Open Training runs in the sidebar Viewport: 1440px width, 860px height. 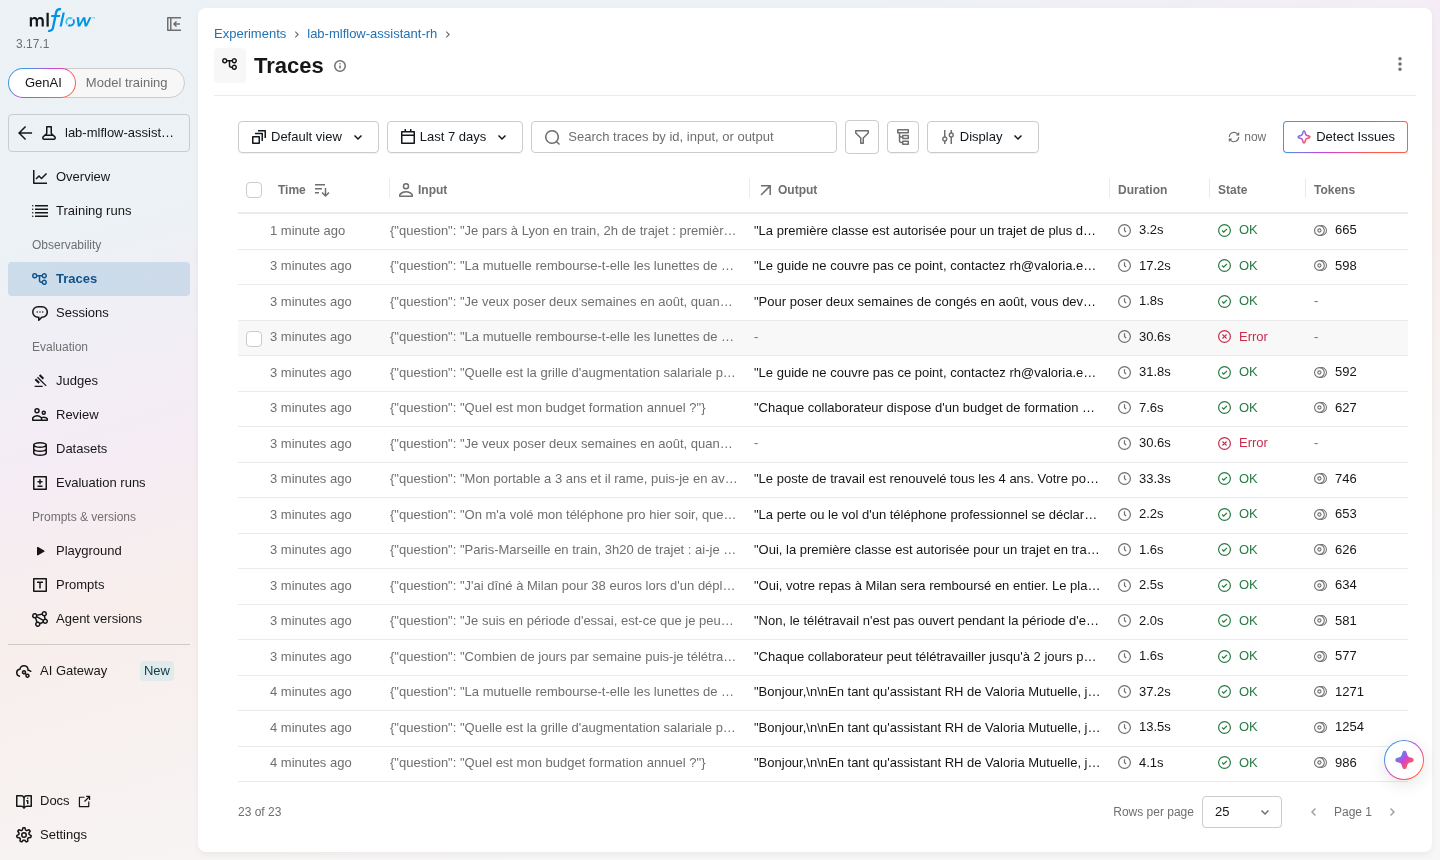(98, 211)
